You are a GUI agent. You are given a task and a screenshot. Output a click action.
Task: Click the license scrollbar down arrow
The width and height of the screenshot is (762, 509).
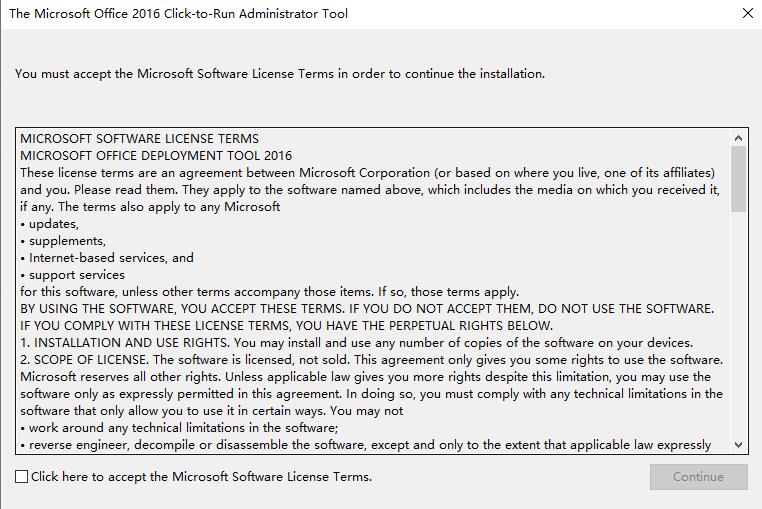coord(739,444)
